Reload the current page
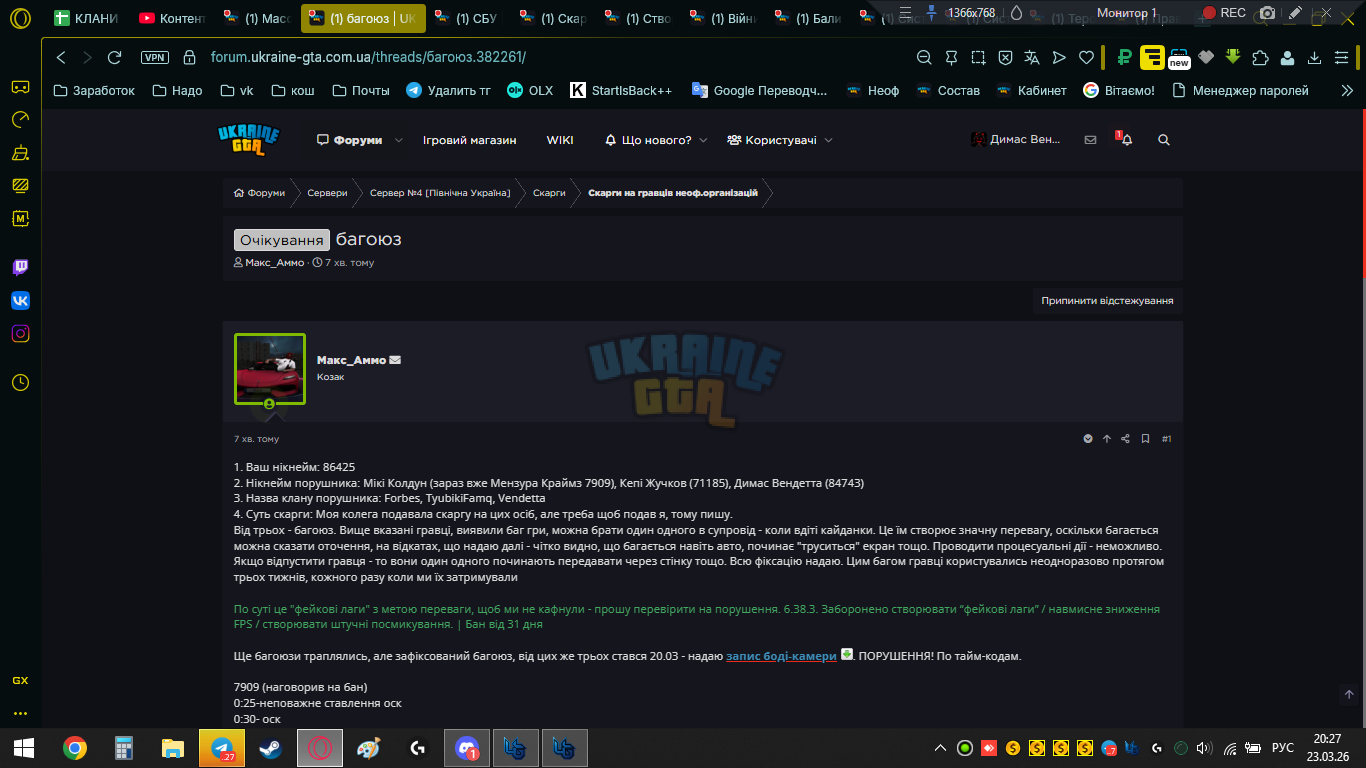This screenshot has width=1366, height=768. click(x=114, y=57)
